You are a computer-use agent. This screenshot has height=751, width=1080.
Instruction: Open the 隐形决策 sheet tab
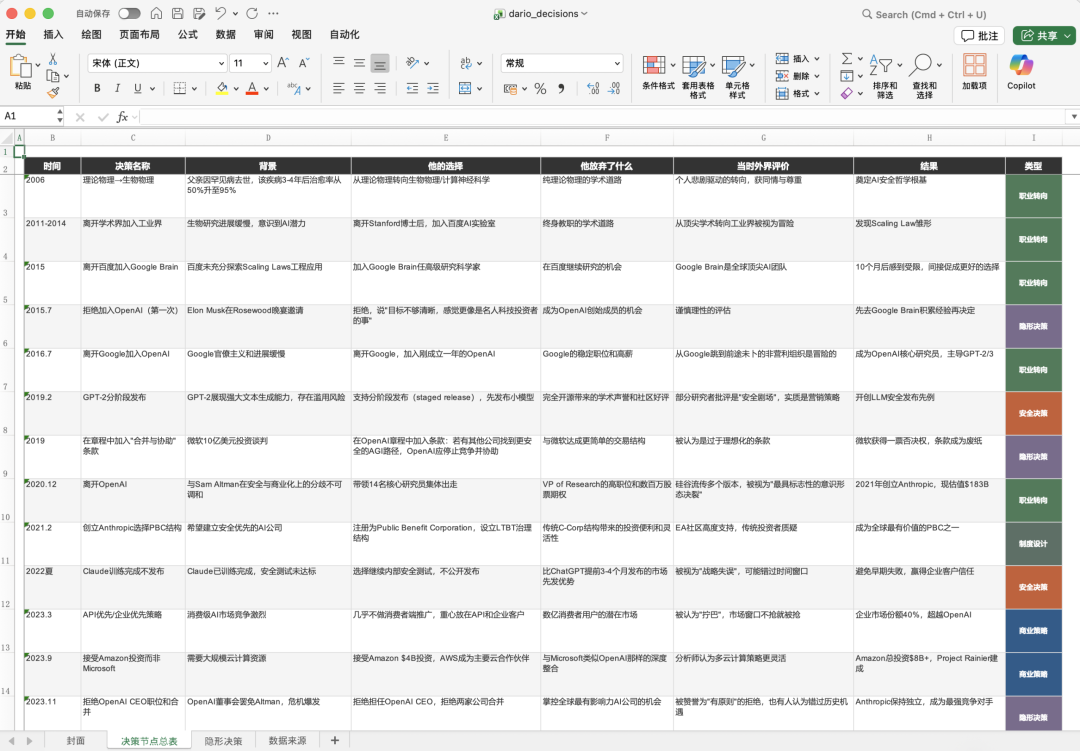pyautogui.click(x=223, y=741)
